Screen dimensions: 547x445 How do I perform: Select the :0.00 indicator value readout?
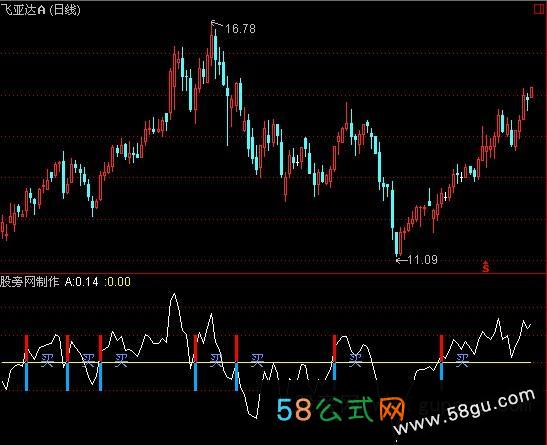(x=118, y=281)
